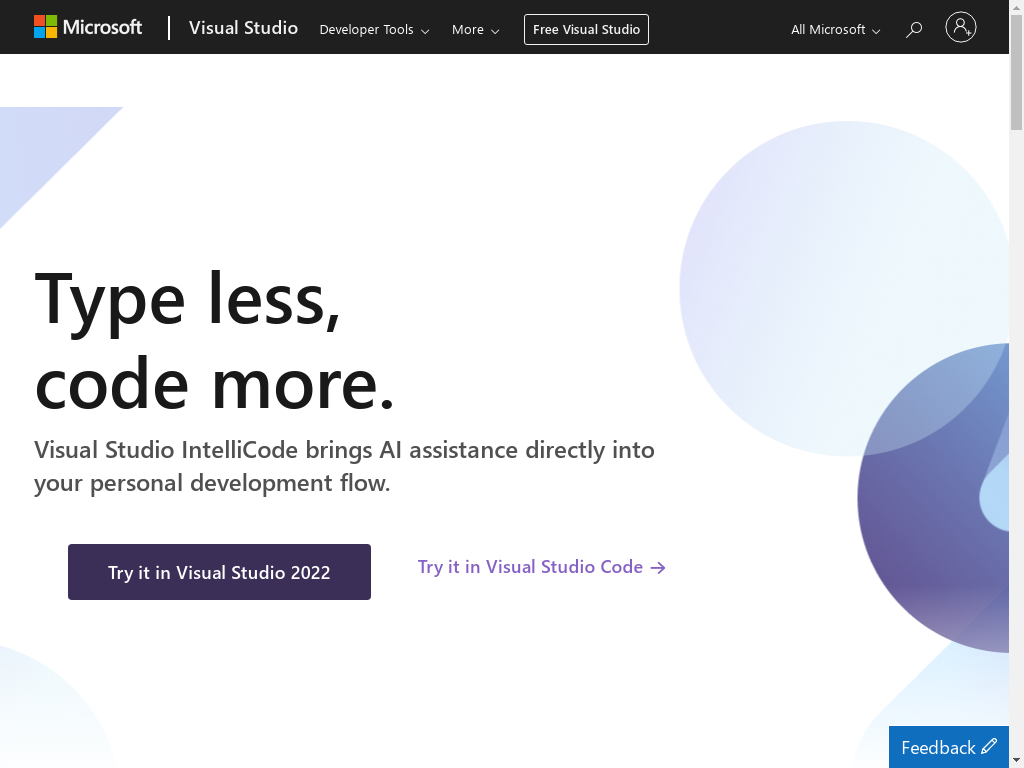Expand the More menu
This screenshot has height=768, width=1024.
[x=475, y=30]
